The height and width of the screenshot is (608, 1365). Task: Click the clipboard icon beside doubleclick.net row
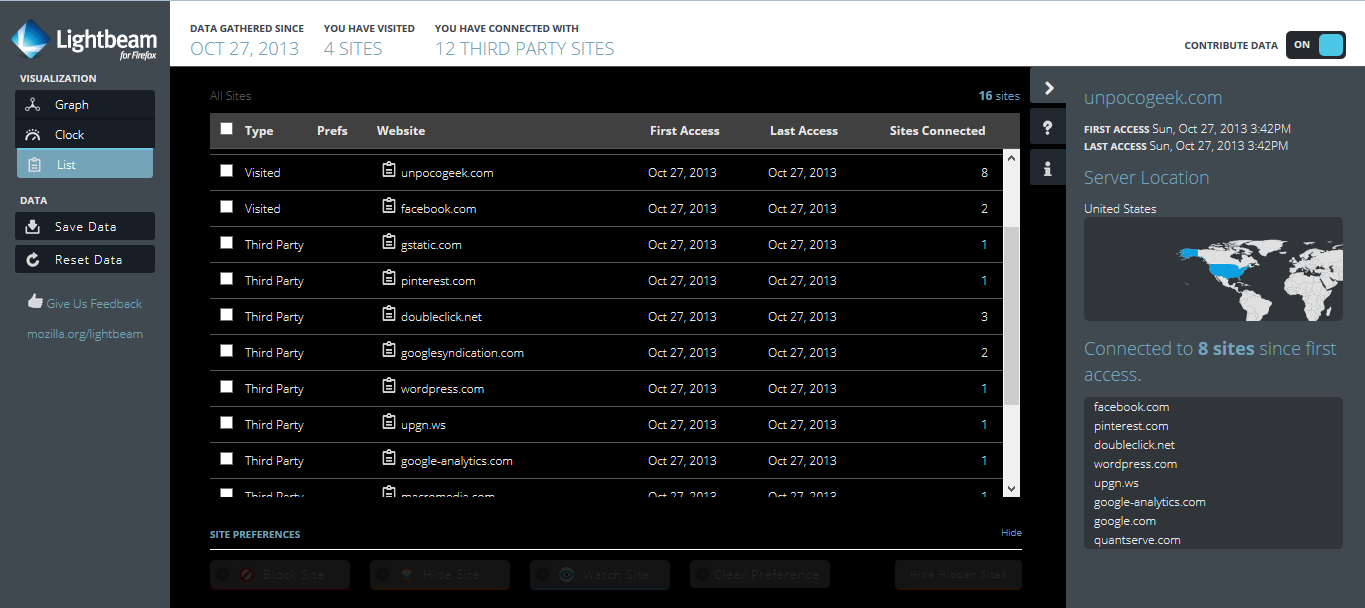[389, 315]
